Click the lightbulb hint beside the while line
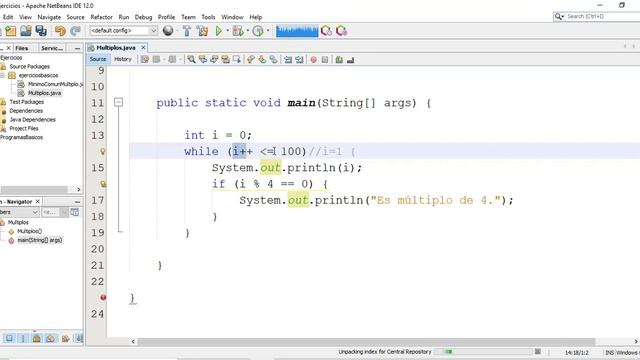The image size is (640, 360). 103,151
